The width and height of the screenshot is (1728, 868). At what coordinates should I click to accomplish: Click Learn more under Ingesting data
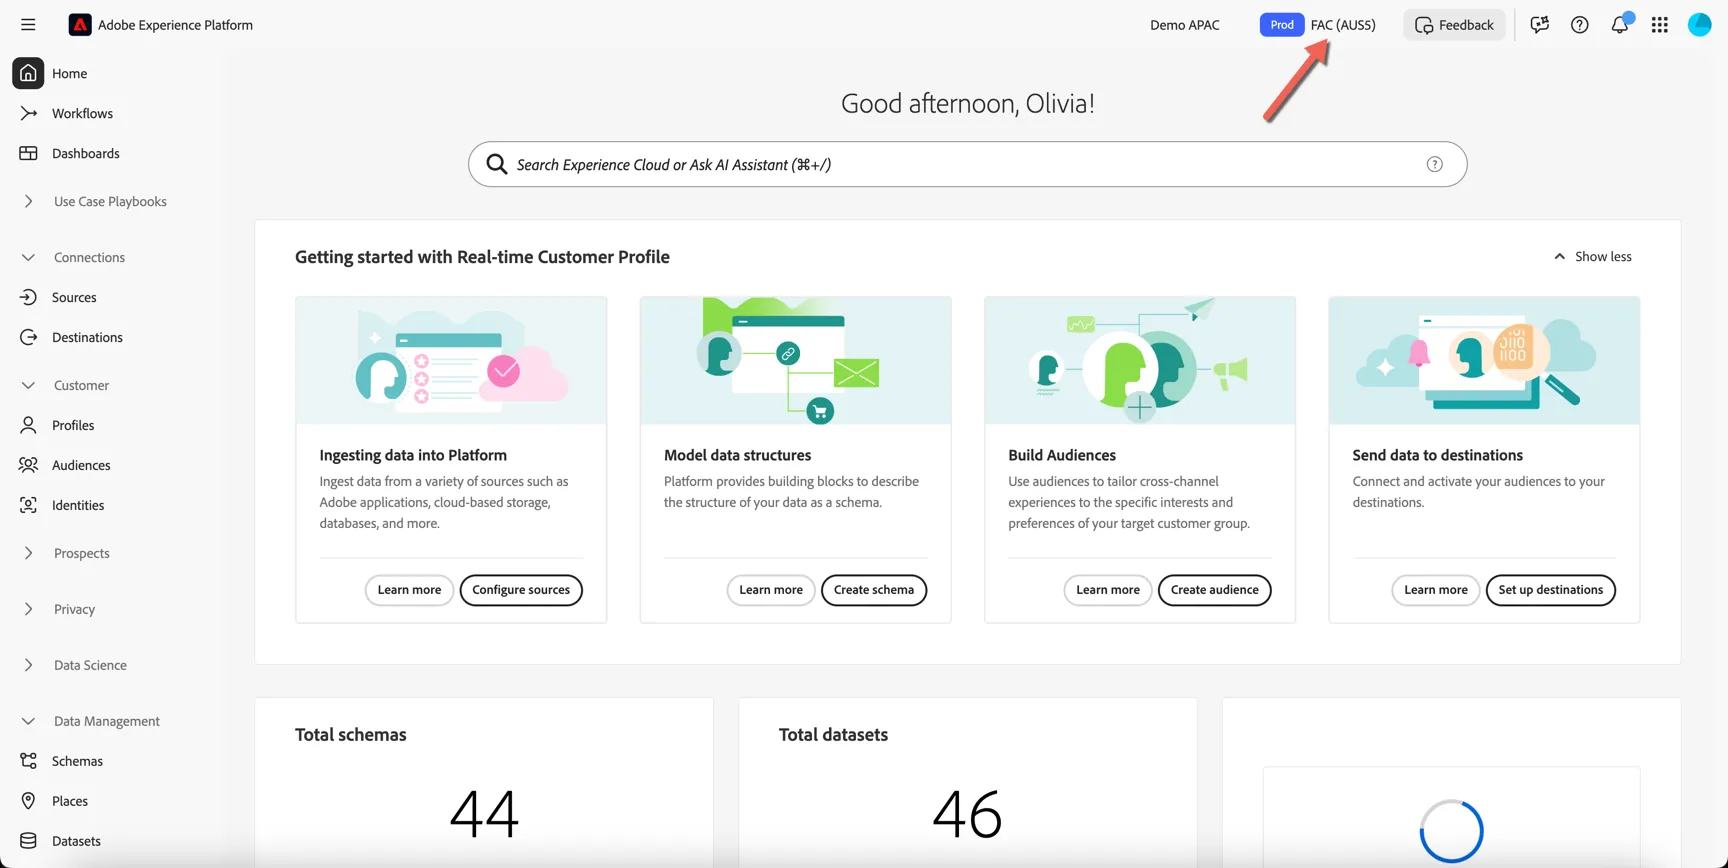(409, 590)
